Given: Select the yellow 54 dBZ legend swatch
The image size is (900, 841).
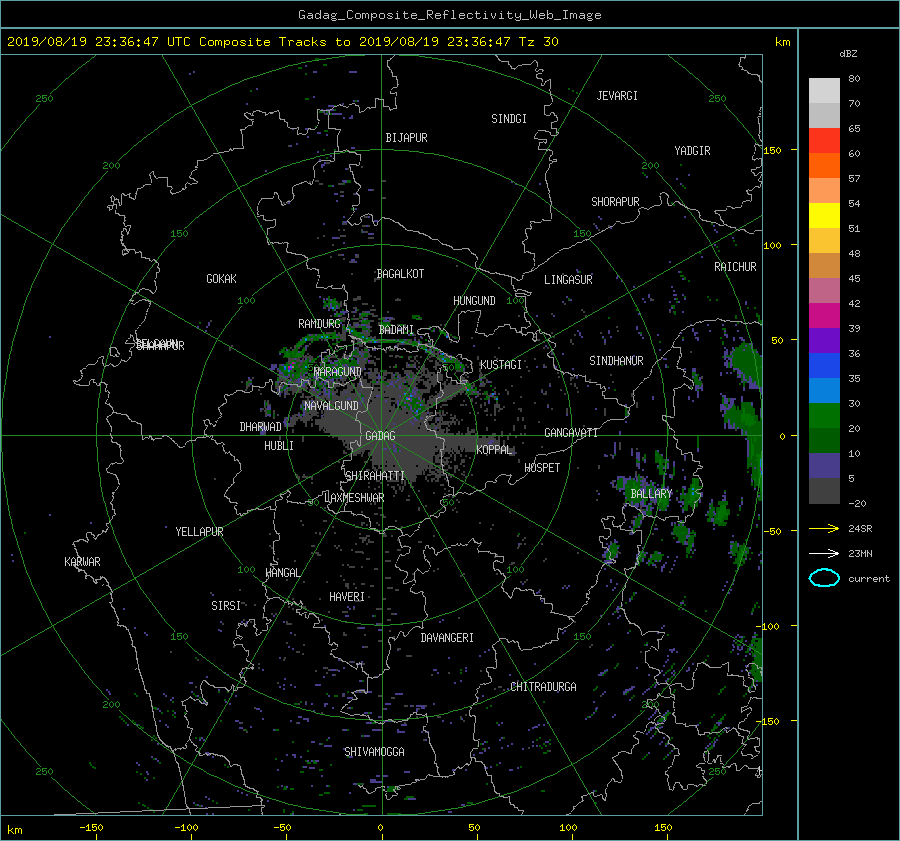Looking at the screenshot, I should [824, 215].
